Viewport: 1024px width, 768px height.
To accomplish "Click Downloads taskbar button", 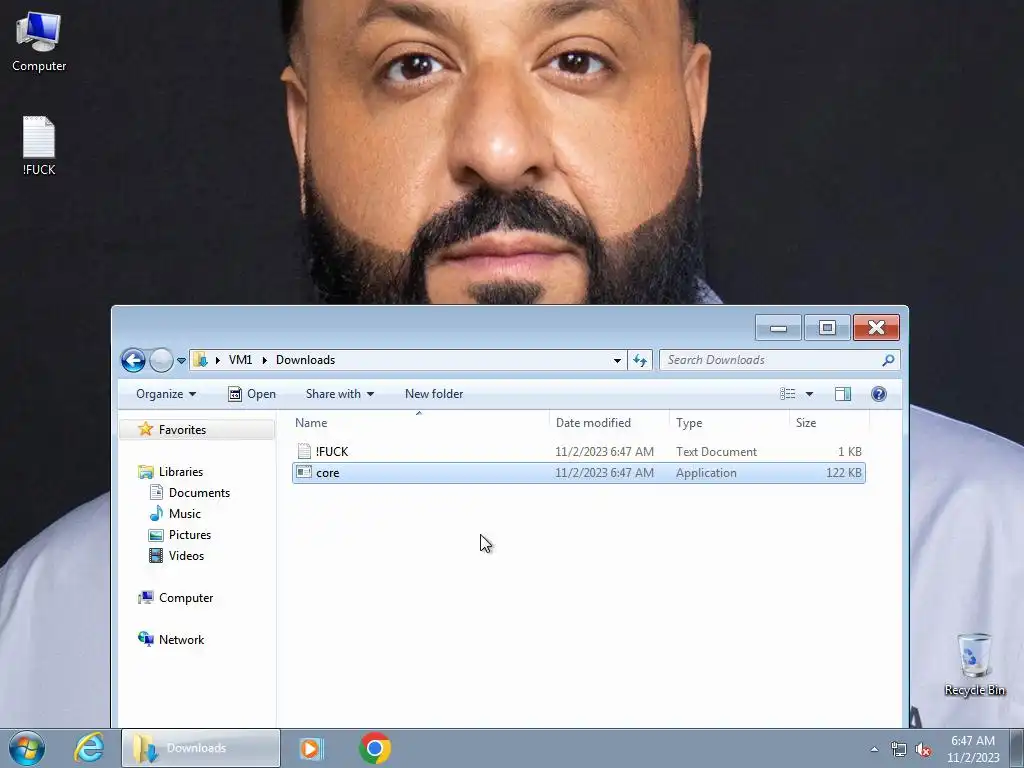I will [200, 748].
